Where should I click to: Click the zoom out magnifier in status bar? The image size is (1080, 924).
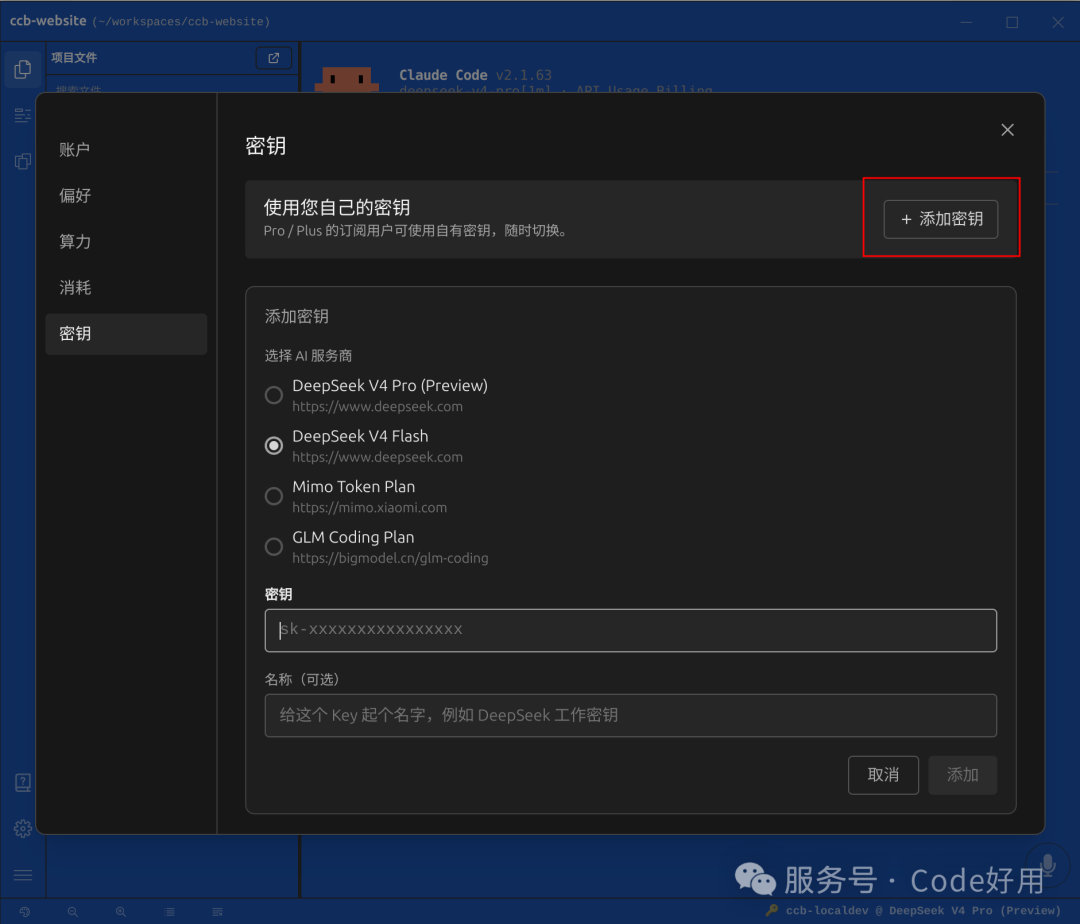(72, 912)
